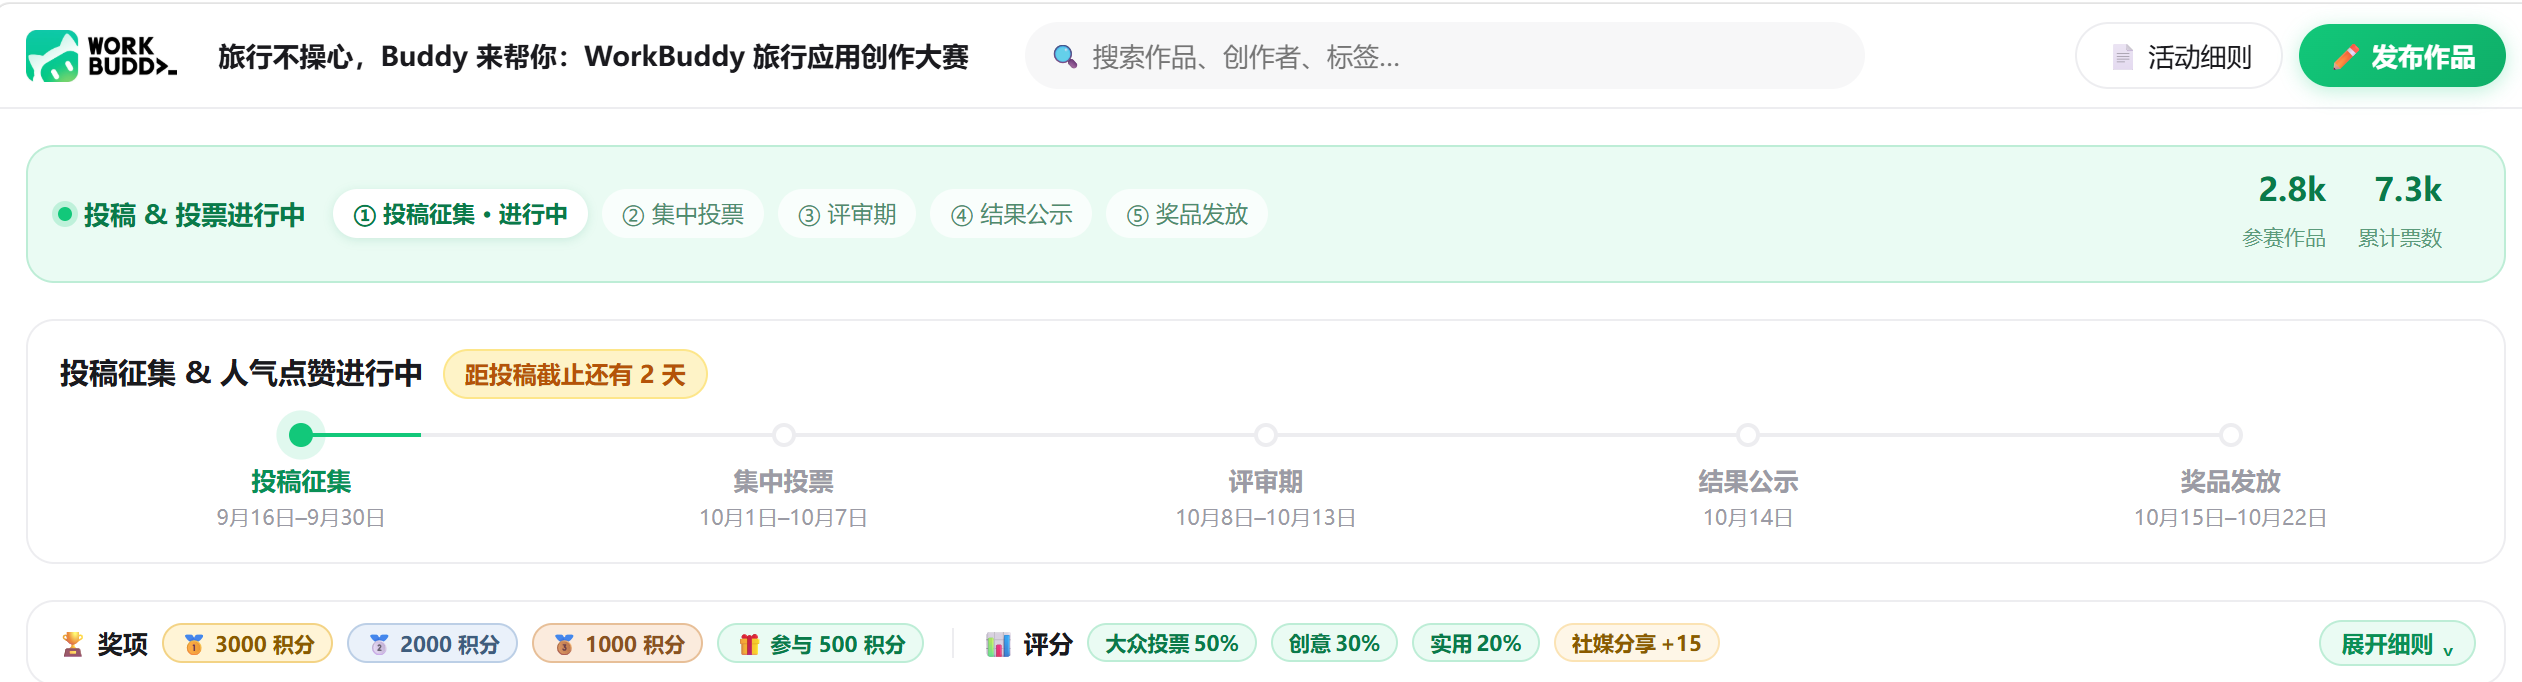Screen dimensions: 2522x682
Task: Click the green status dot beside 投稿 & 投票进行中
Action: pyautogui.click(x=65, y=214)
